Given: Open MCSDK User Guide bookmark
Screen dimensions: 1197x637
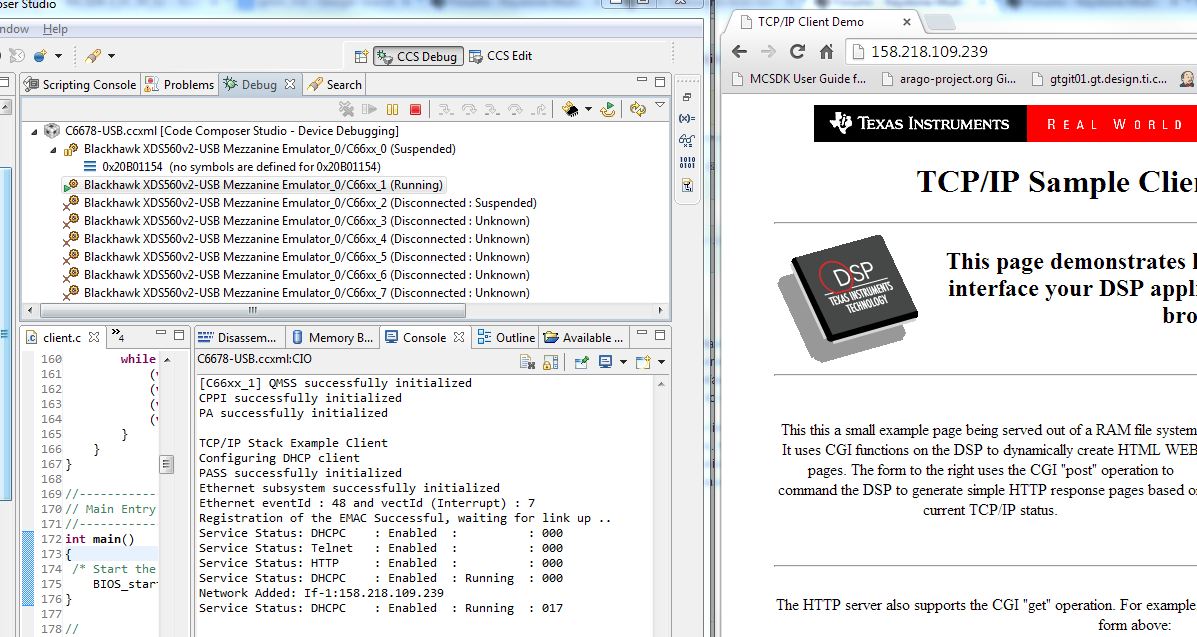Looking at the screenshot, I should click(x=799, y=79).
